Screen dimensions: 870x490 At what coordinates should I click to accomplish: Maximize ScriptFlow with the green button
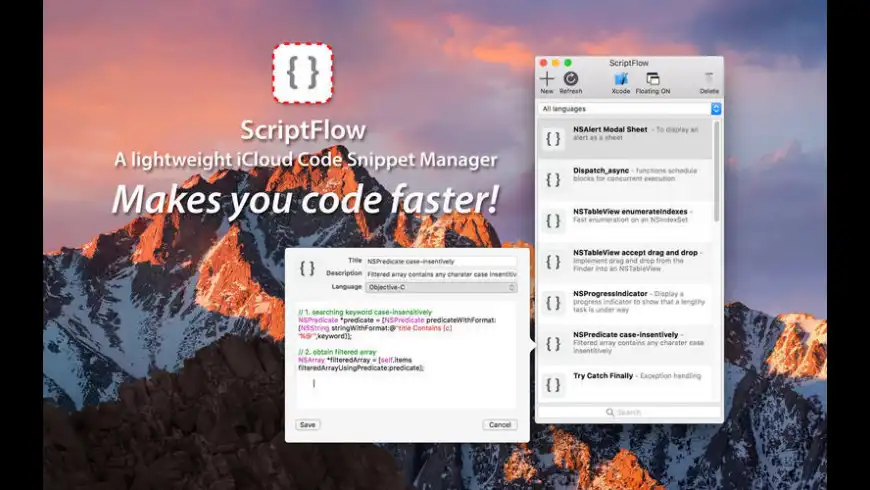click(x=568, y=63)
